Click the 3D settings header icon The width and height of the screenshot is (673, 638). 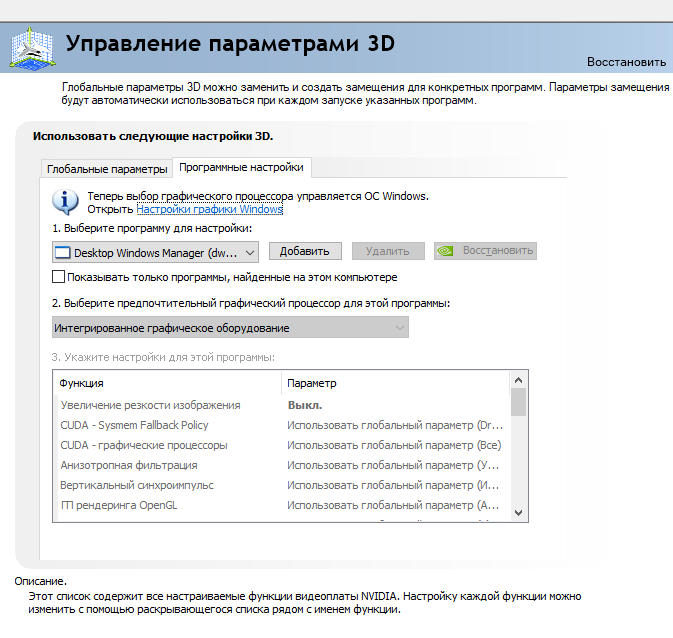pyautogui.click(x=33, y=48)
